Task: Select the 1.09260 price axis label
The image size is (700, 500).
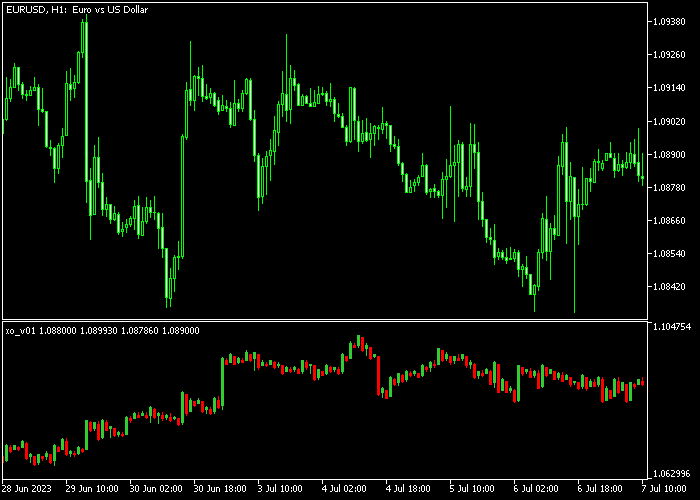Action: click(669, 54)
